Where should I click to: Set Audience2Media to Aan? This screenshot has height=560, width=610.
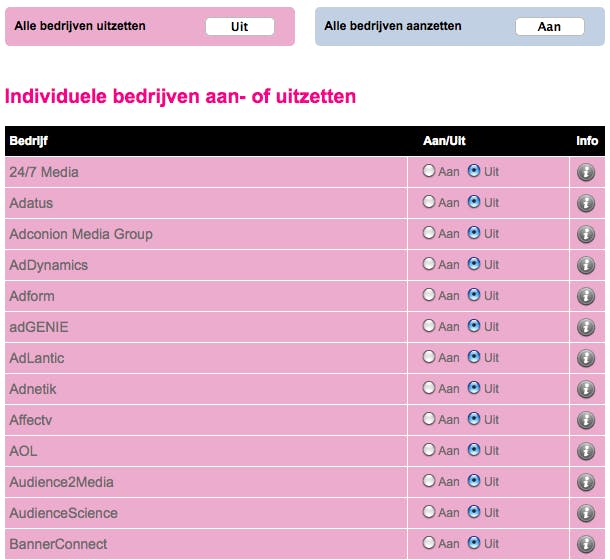428,481
